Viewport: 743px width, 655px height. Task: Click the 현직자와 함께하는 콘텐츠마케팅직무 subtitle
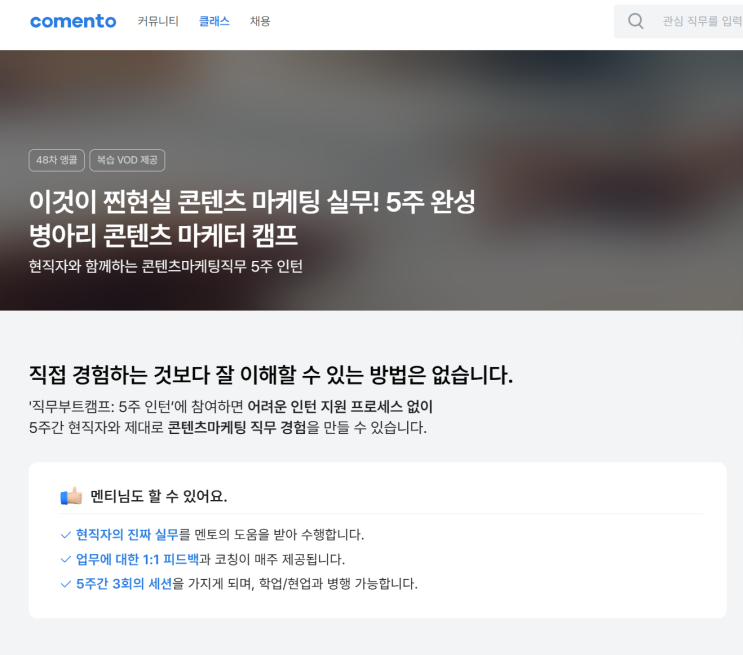165,266
